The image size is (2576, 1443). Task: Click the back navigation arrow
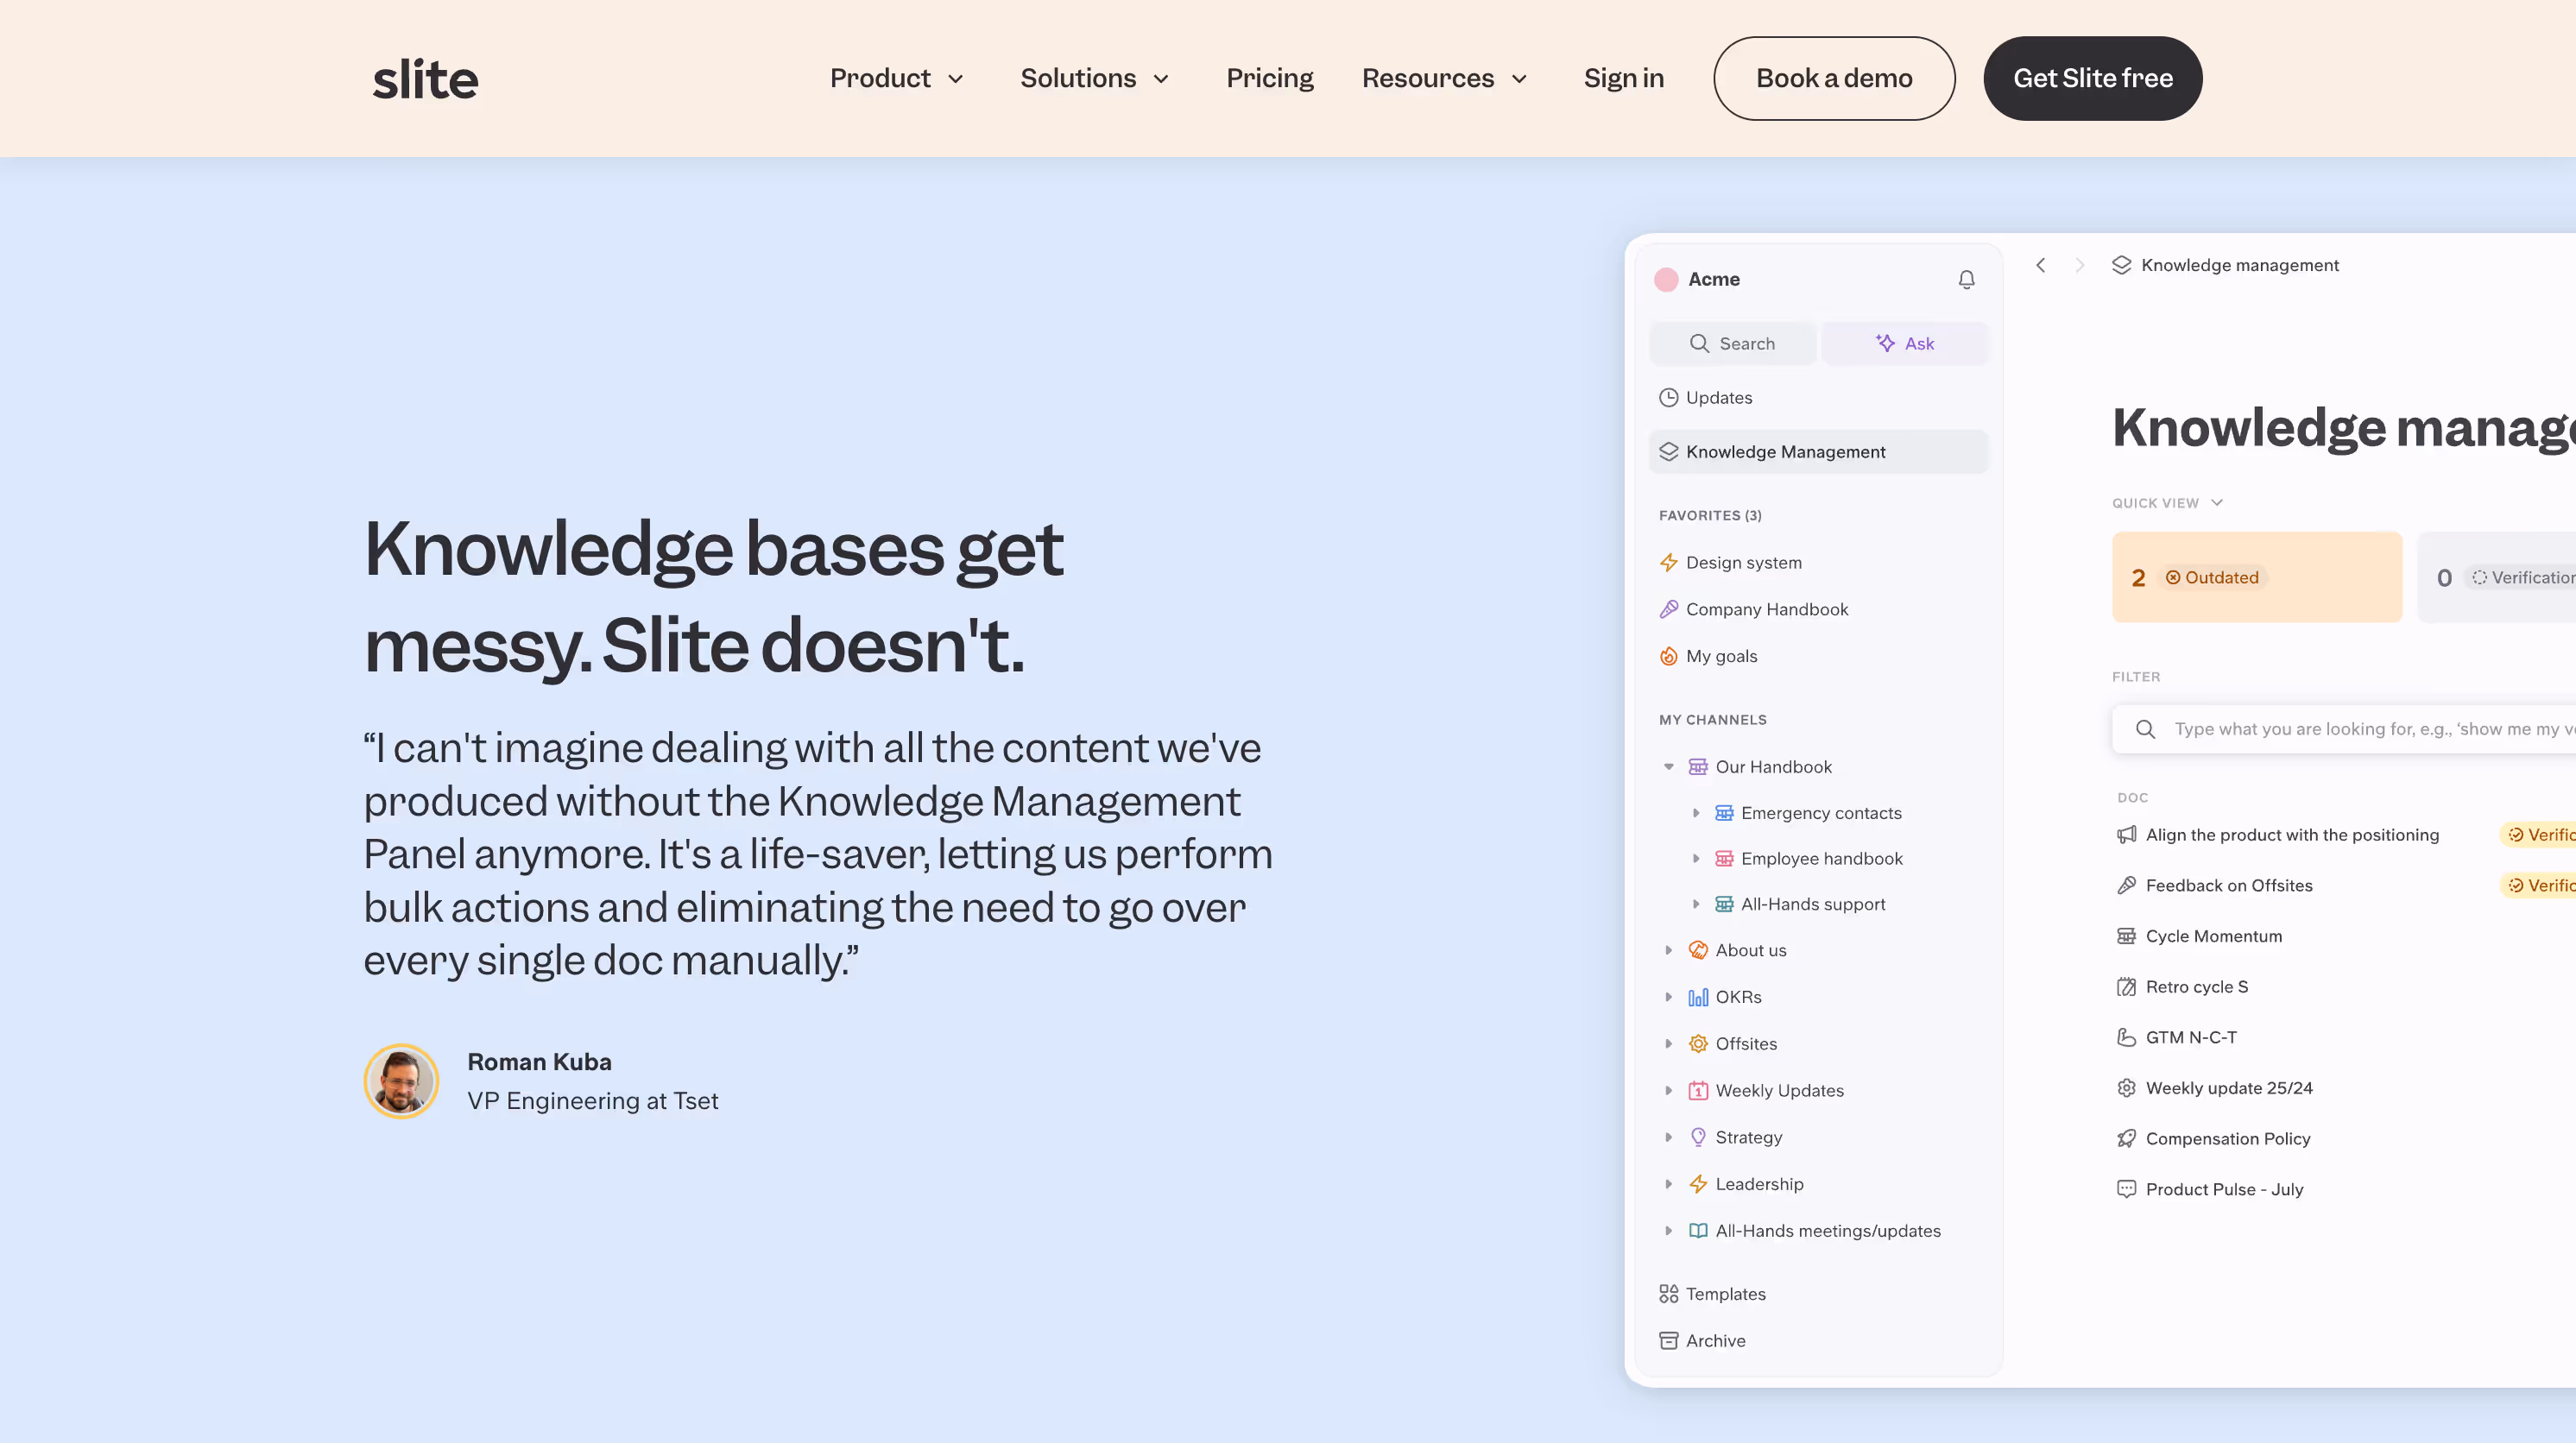pos(2040,265)
